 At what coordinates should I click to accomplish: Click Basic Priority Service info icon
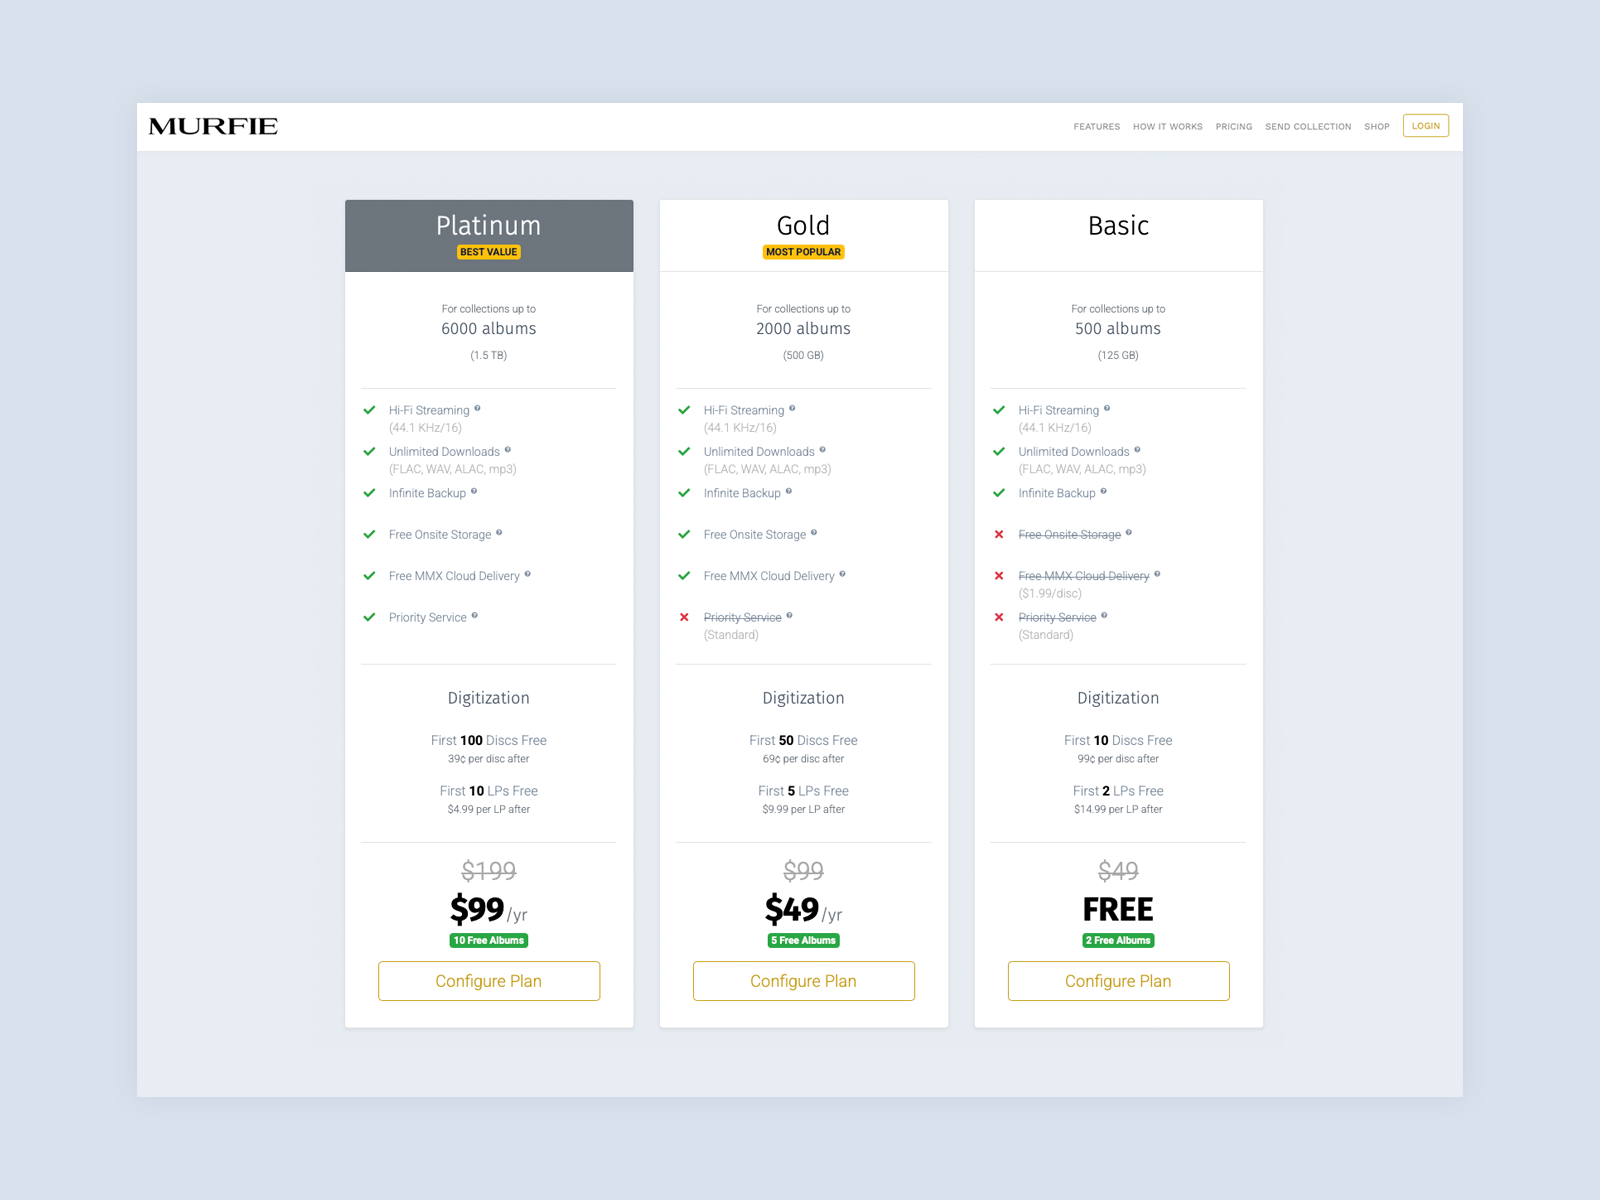[x=1104, y=616]
